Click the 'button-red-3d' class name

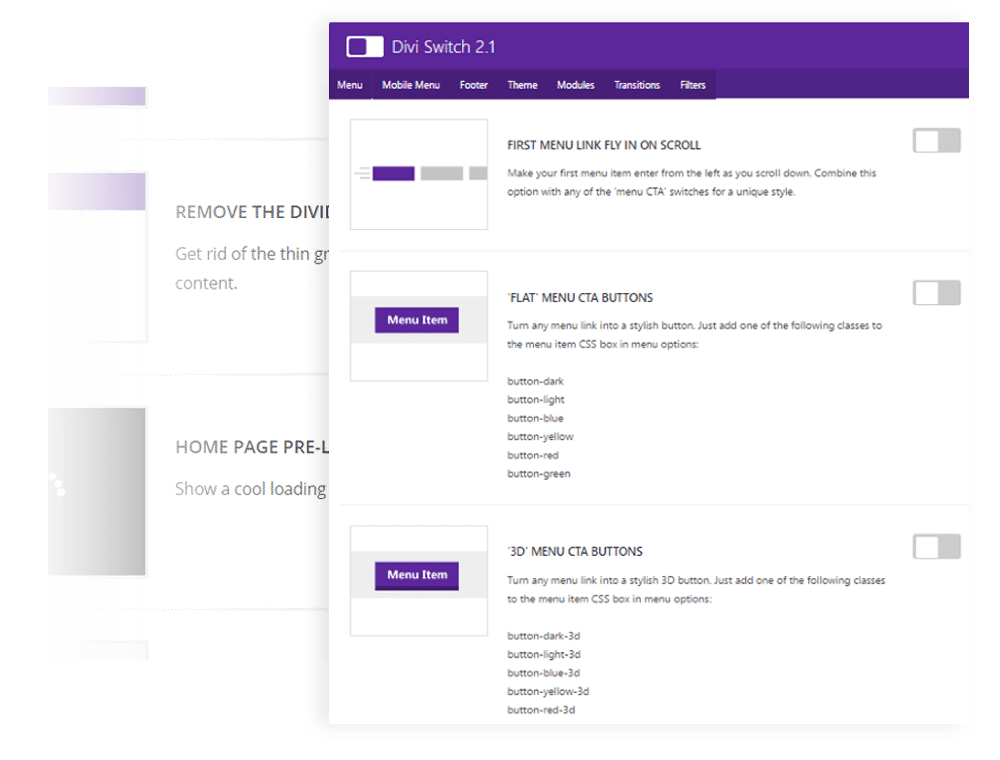[x=541, y=710]
